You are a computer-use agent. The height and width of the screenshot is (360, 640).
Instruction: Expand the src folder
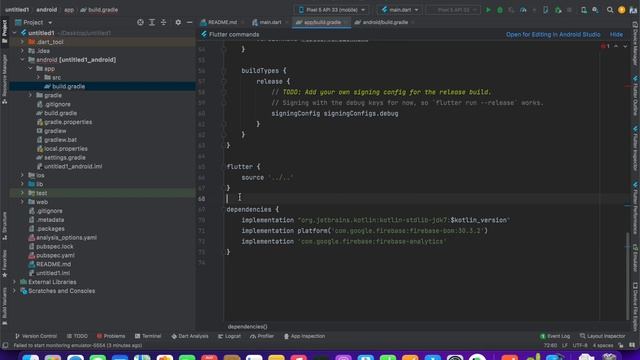[39, 77]
